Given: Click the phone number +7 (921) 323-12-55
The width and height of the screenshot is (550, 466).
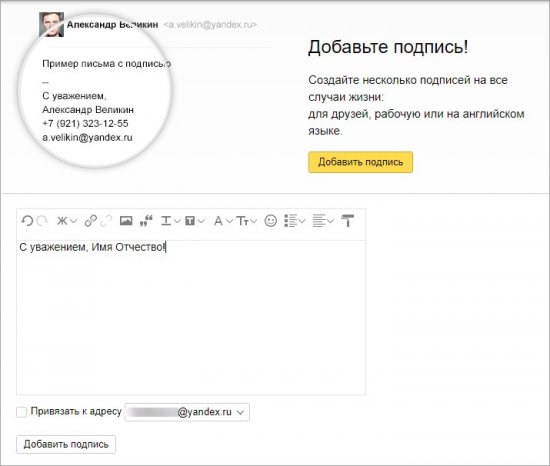Looking at the screenshot, I should [x=85, y=123].
